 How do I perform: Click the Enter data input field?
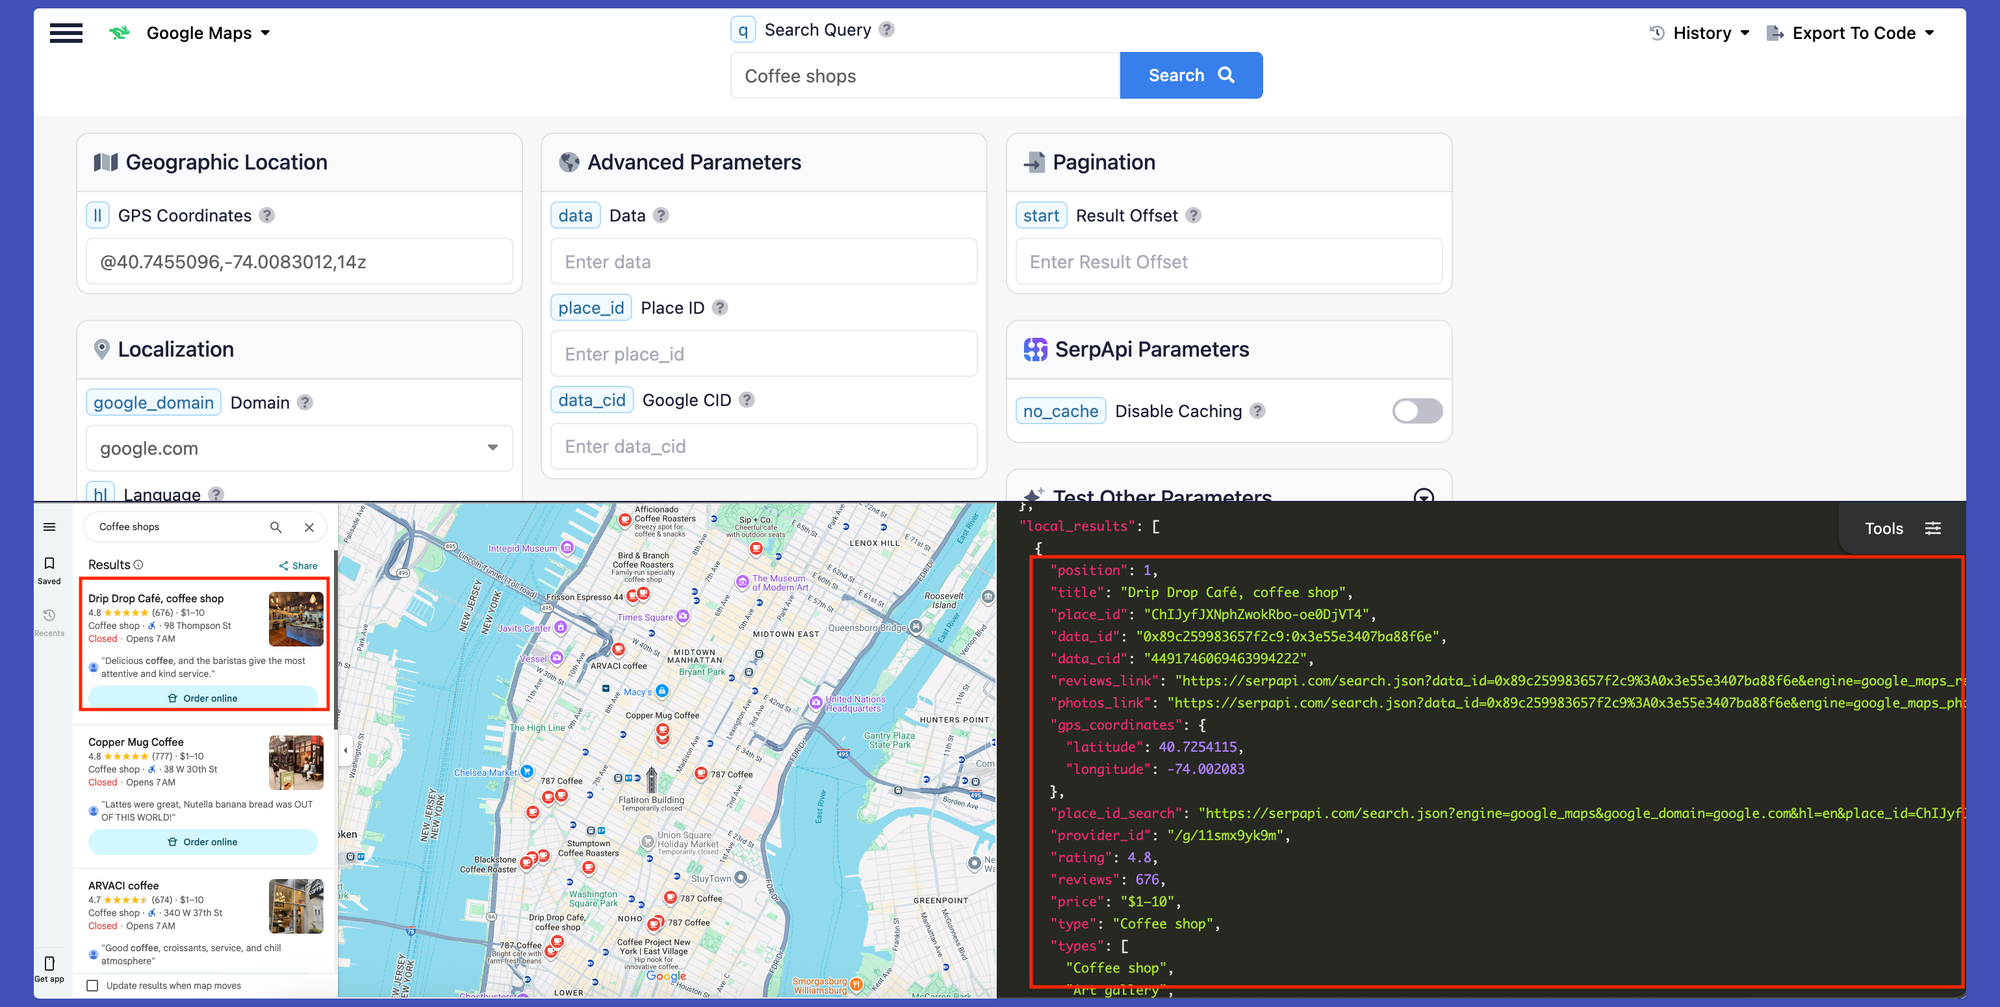[x=764, y=262]
